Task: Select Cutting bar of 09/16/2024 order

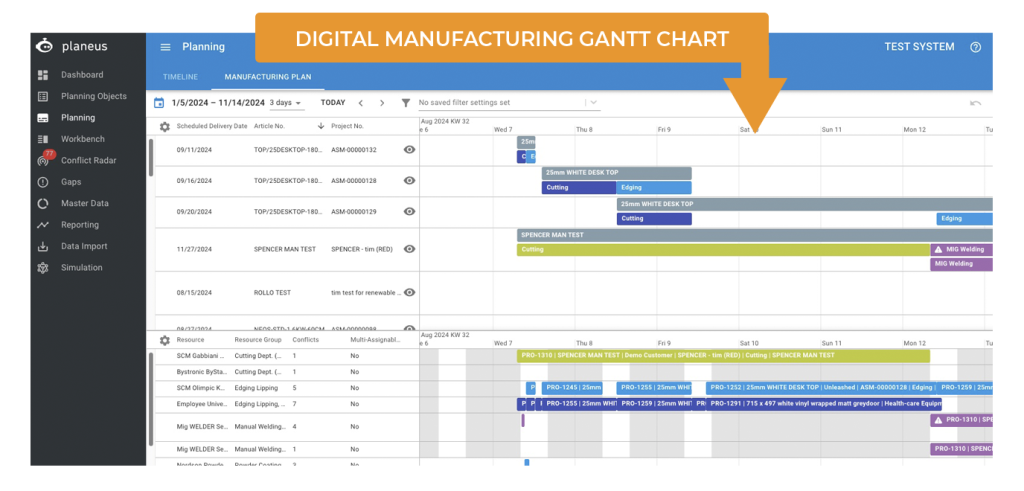Action: pyautogui.click(x=579, y=188)
